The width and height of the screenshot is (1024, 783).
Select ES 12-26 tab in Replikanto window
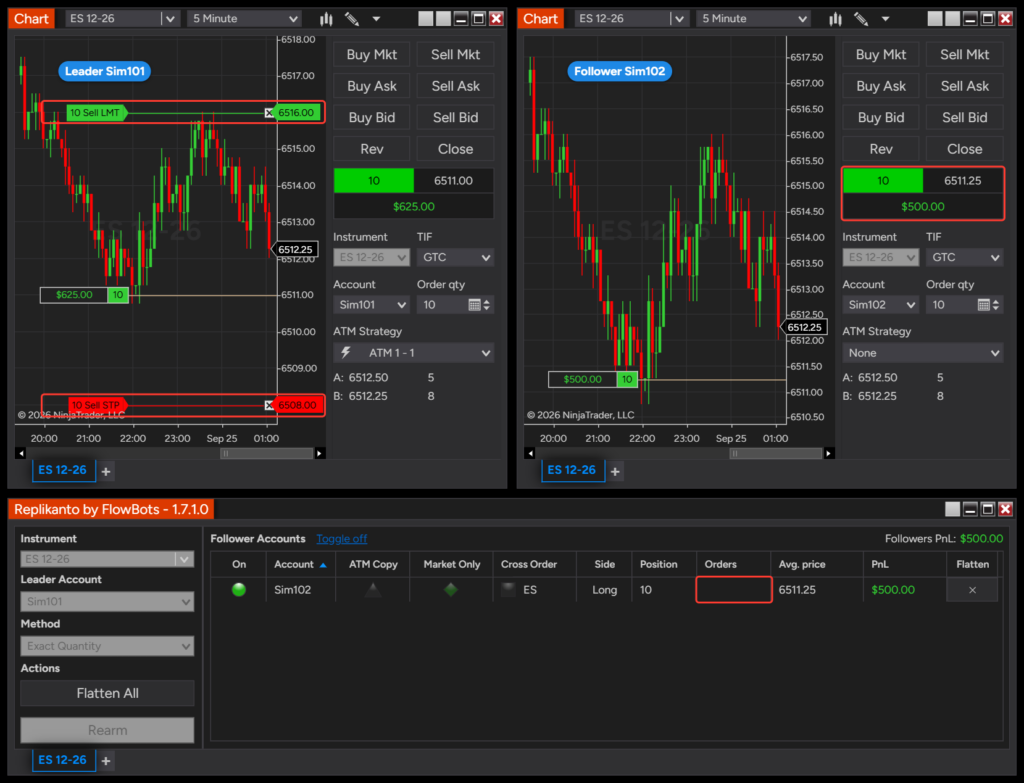pyautogui.click(x=63, y=760)
